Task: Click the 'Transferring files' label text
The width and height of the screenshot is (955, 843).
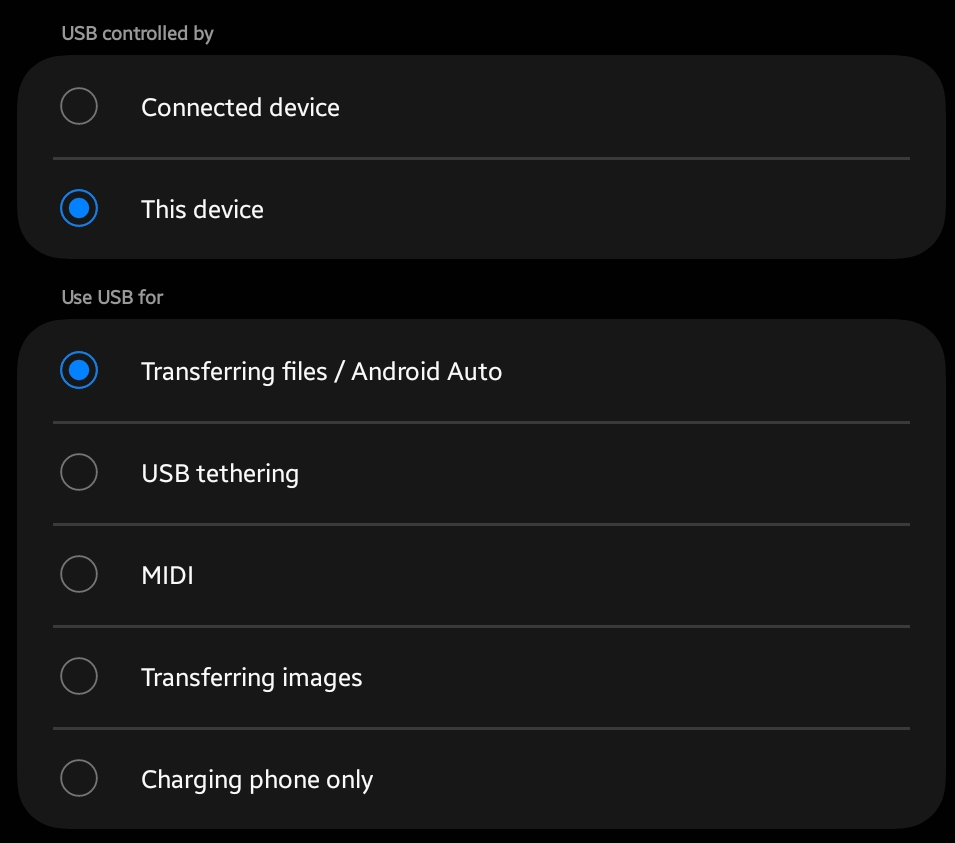Action: (x=234, y=371)
